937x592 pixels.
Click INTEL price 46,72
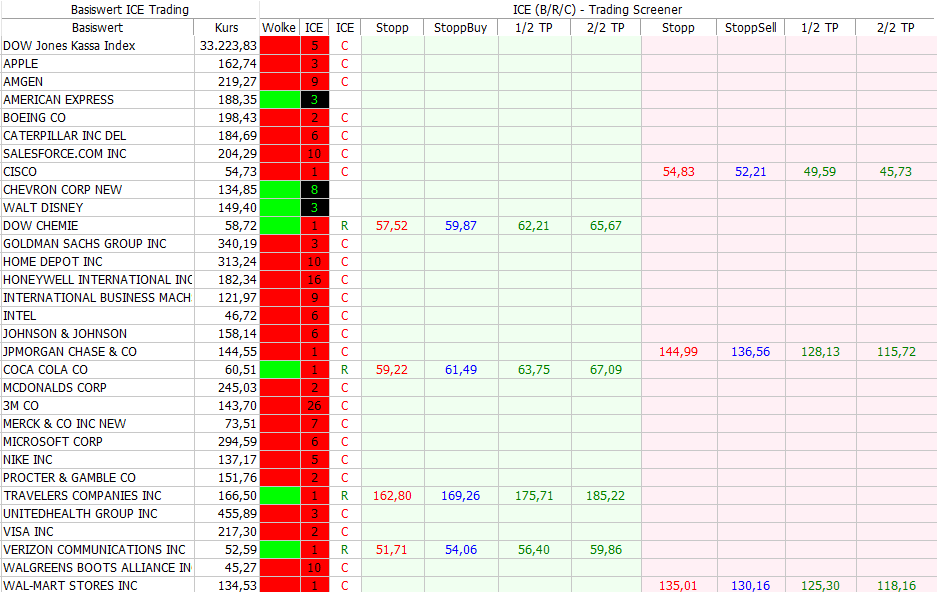(x=241, y=315)
